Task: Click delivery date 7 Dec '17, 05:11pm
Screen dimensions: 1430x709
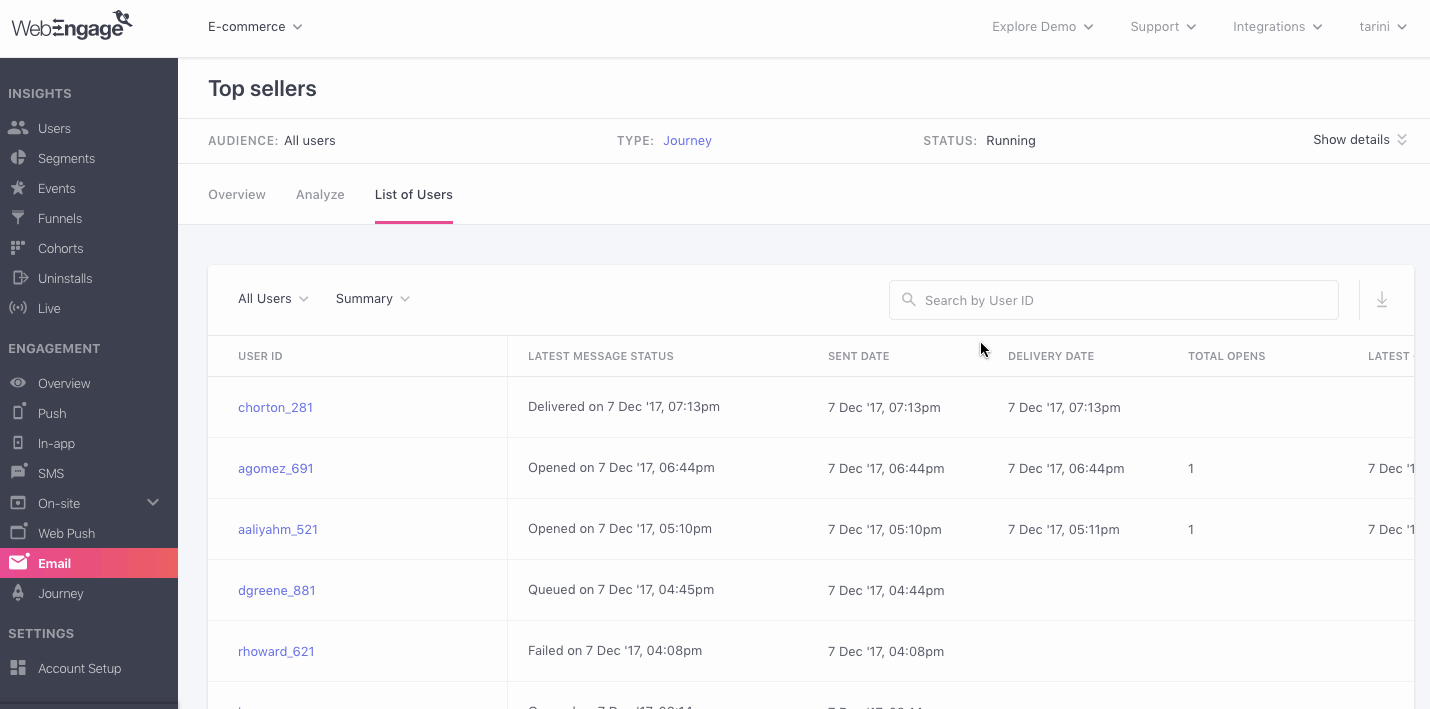Action: coord(1064,530)
